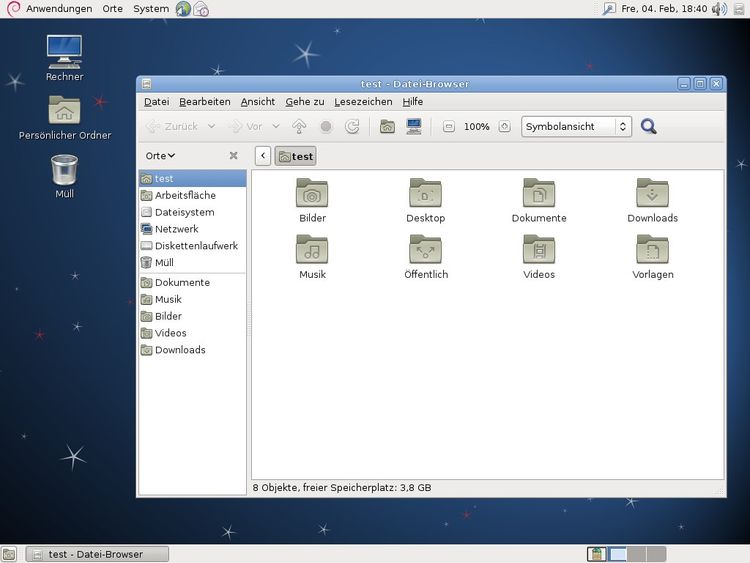750x563 pixels.
Task: Click the reload icon in the toolbar
Action: click(352, 127)
